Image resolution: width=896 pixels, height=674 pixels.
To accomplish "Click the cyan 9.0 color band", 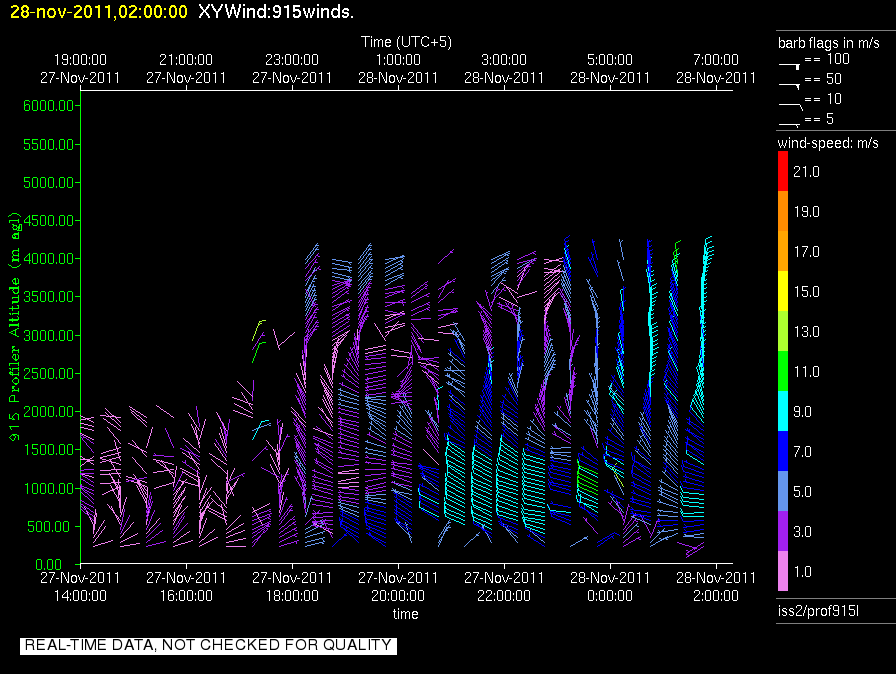I will point(782,411).
